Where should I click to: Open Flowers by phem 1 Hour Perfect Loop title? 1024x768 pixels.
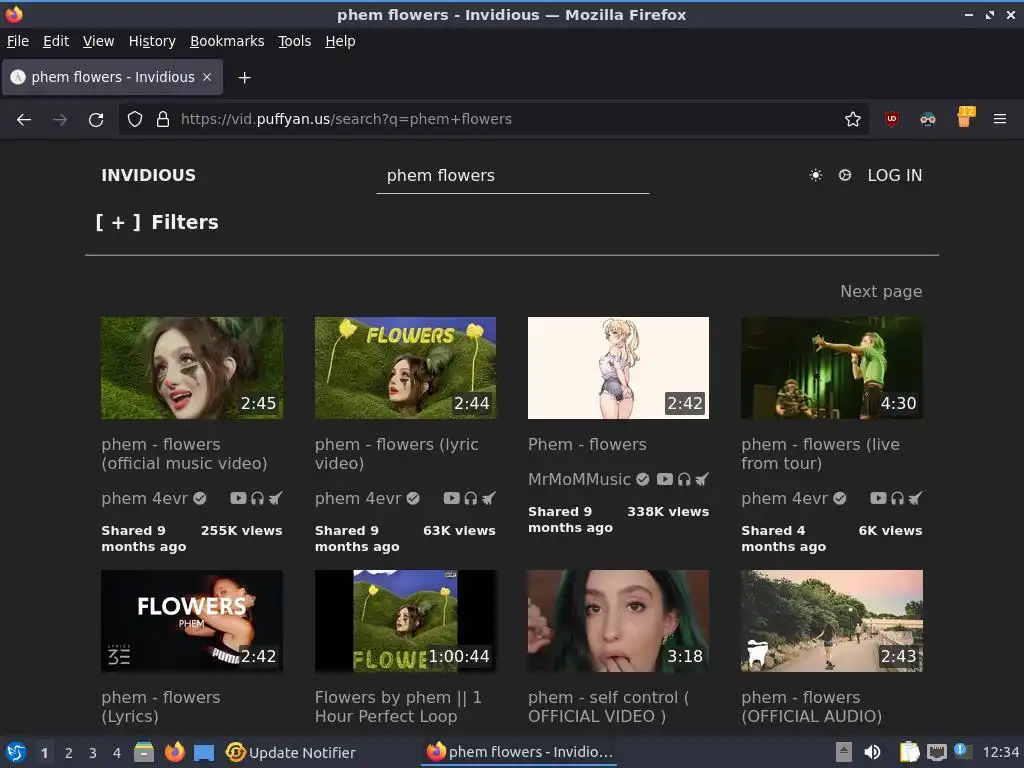[398, 707]
